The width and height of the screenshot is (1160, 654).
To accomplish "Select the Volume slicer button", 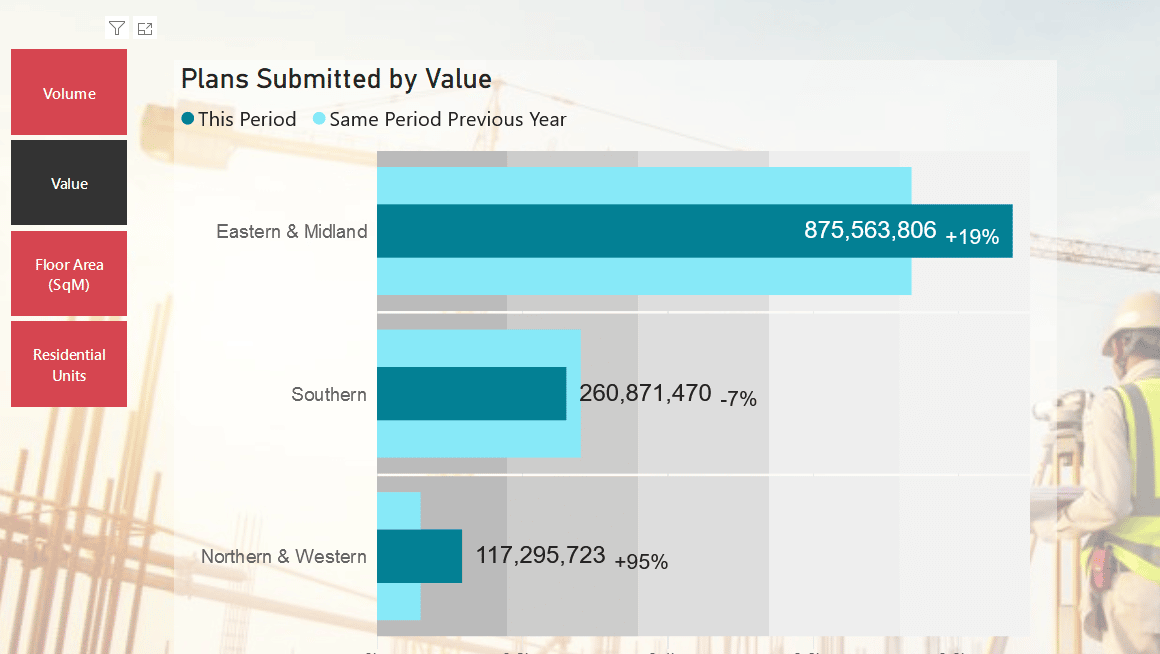I will pos(69,93).
